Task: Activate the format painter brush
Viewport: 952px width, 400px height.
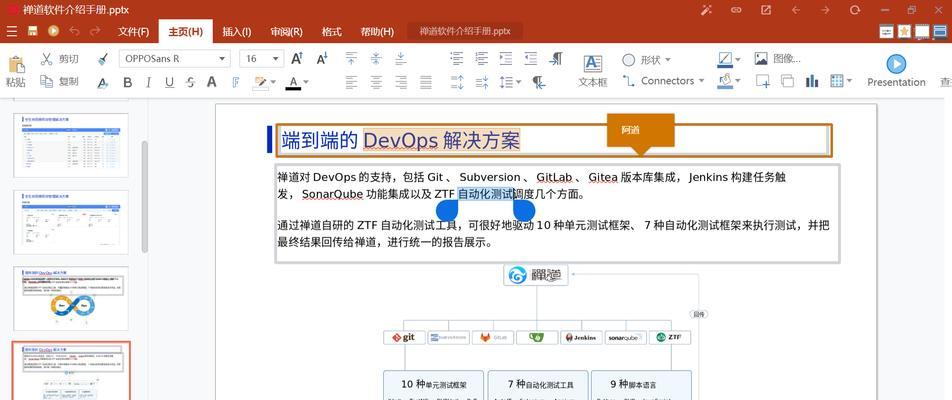Action: pos(103,59)
